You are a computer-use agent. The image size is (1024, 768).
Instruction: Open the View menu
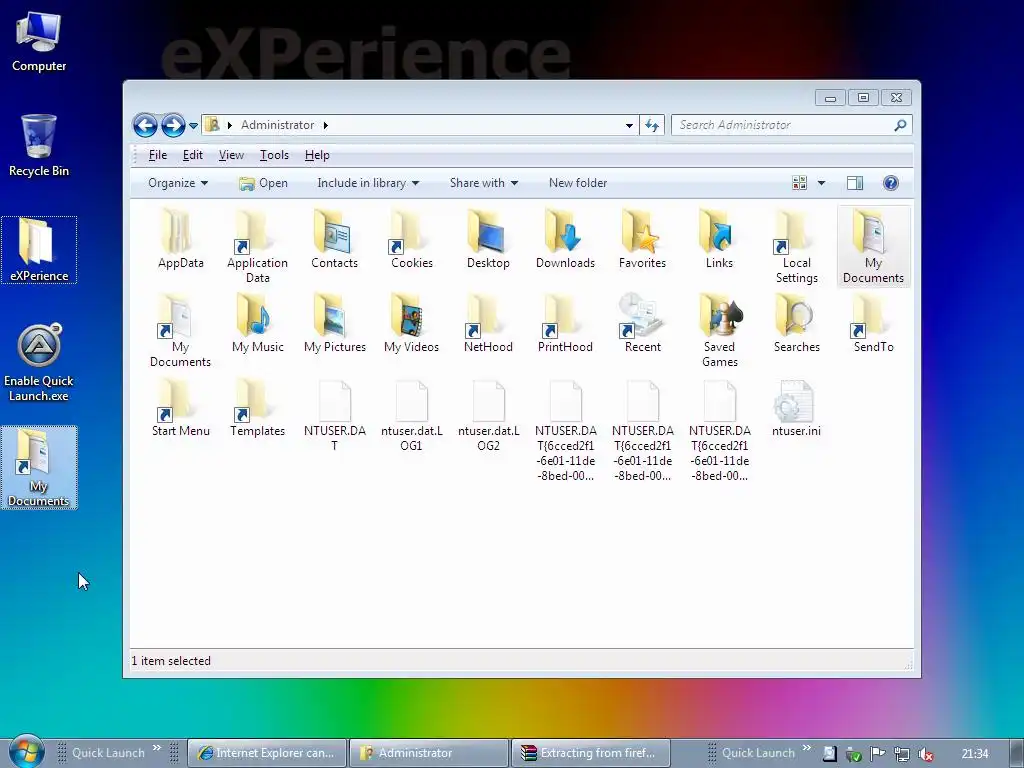coord(231,155)
